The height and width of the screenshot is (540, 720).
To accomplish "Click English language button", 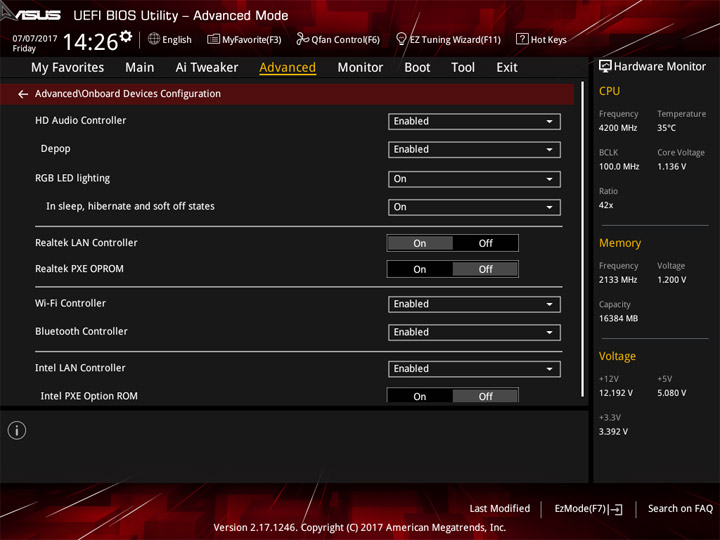I will [177, 39].
